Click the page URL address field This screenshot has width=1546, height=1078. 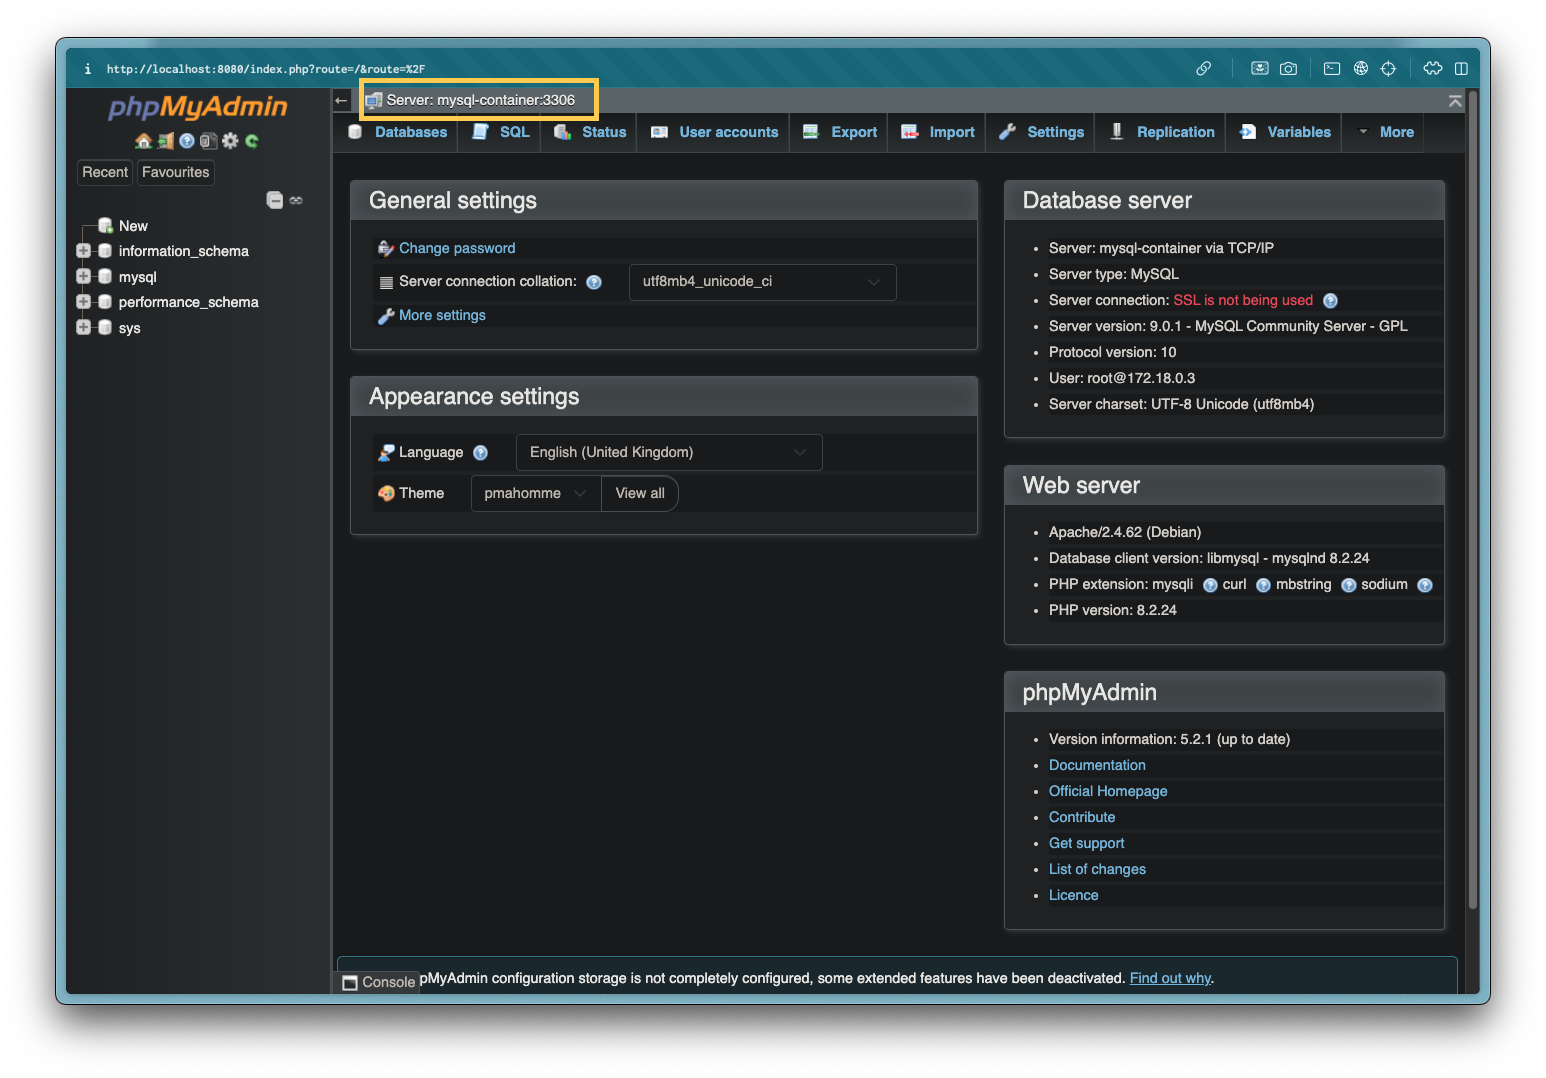tap(266, 69)
